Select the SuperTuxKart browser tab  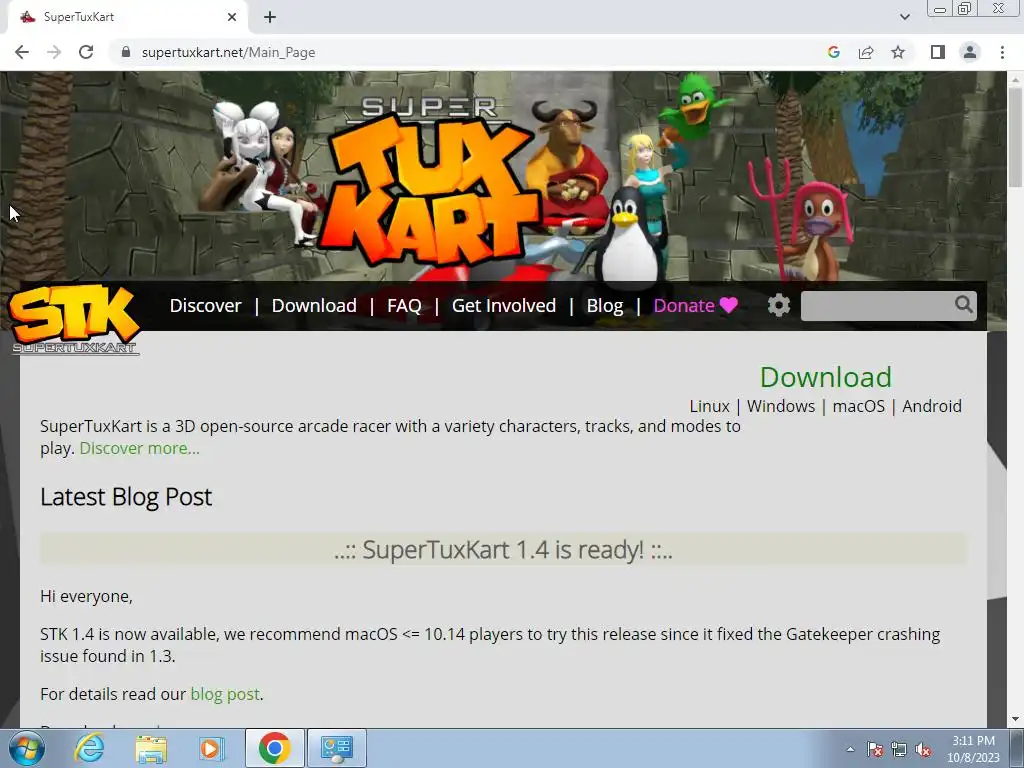[x=127, y=17]
